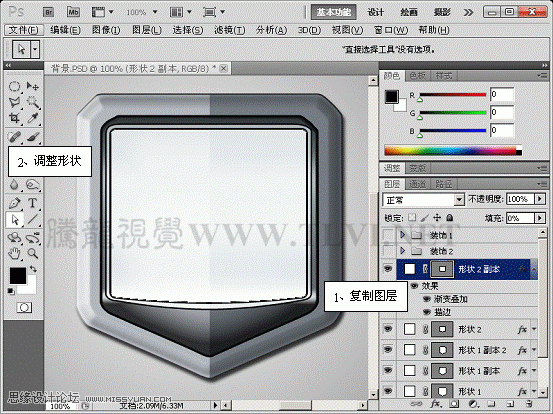Viewport: 553px width, 414px height.
Task: Hide the 形状 2 layer
Action: tap(388, 329)
